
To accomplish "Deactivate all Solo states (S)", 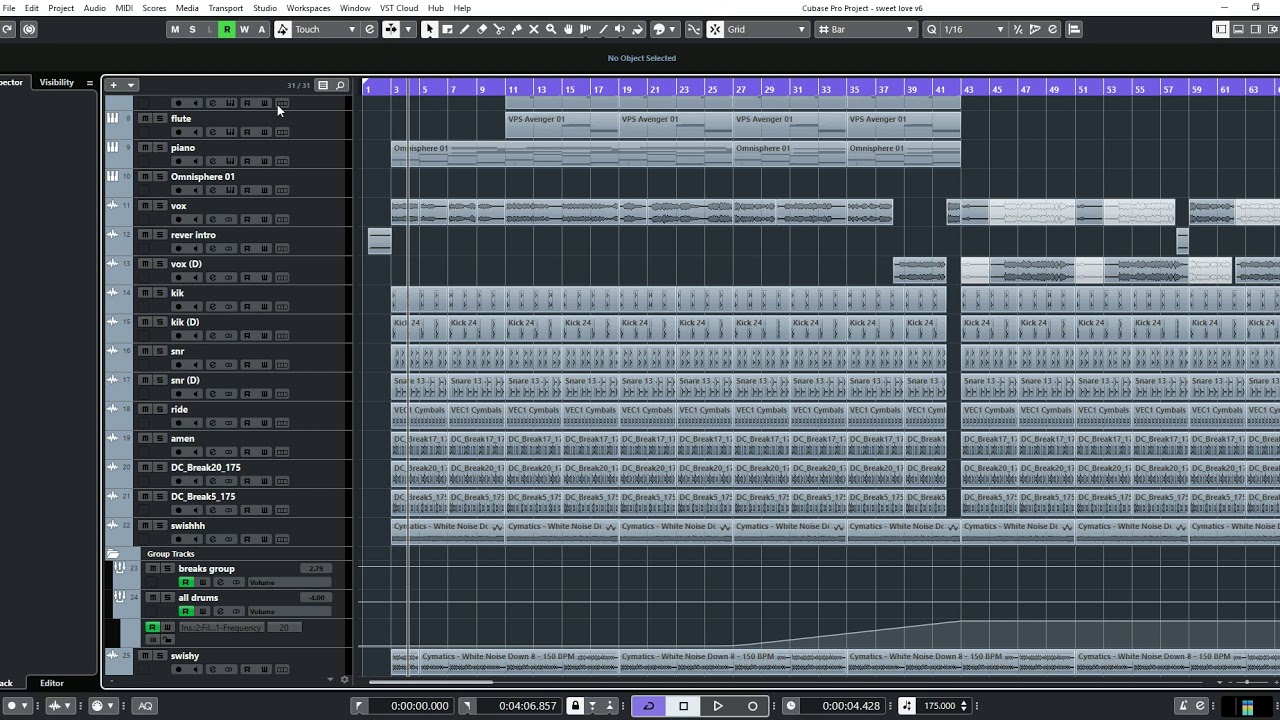I will coord(192,29).
